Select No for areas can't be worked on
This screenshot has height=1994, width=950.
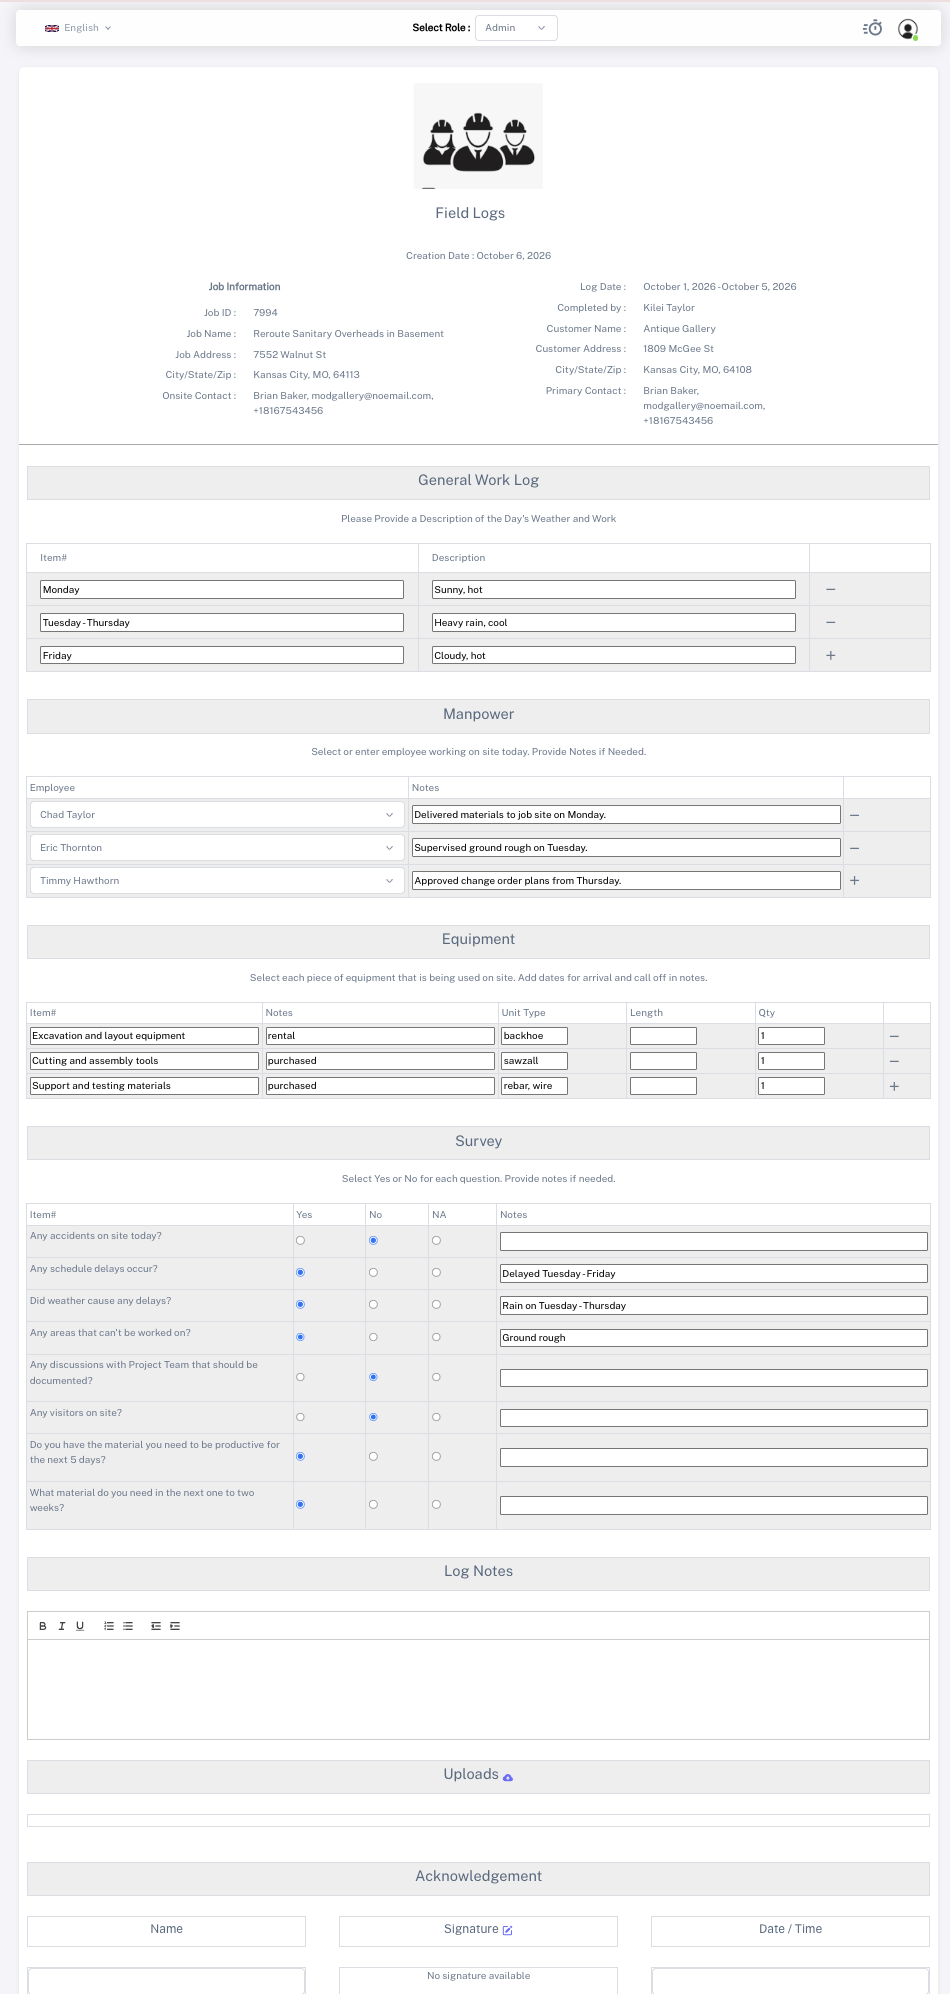click(x=373, y=1337)
